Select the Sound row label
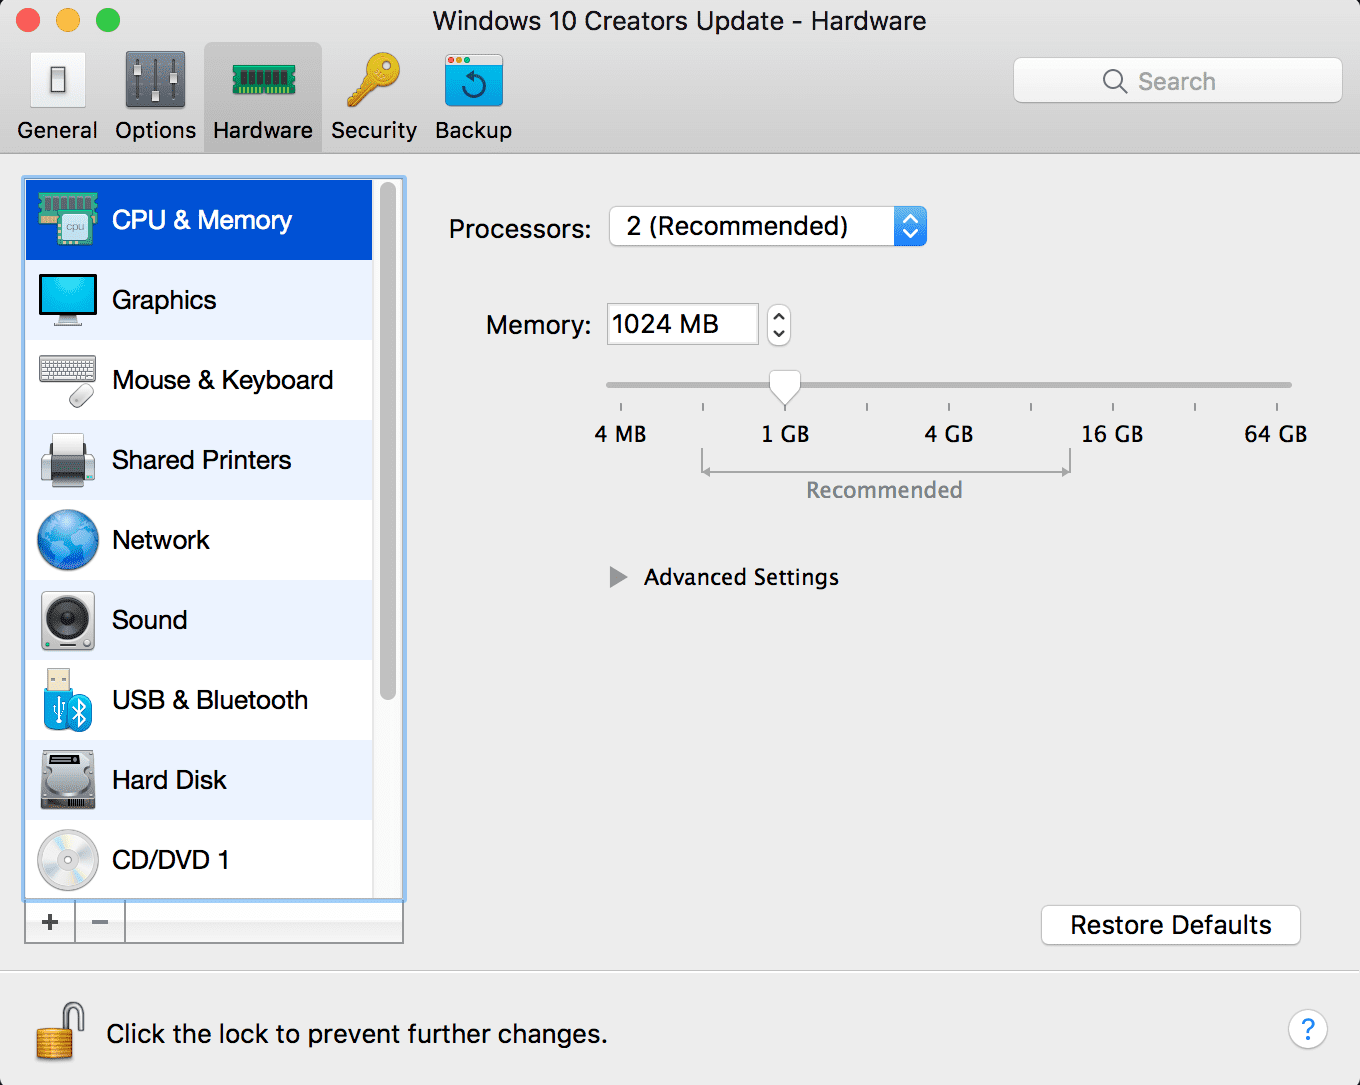Screen dimensions: 1360x1085 click(150, 620)
